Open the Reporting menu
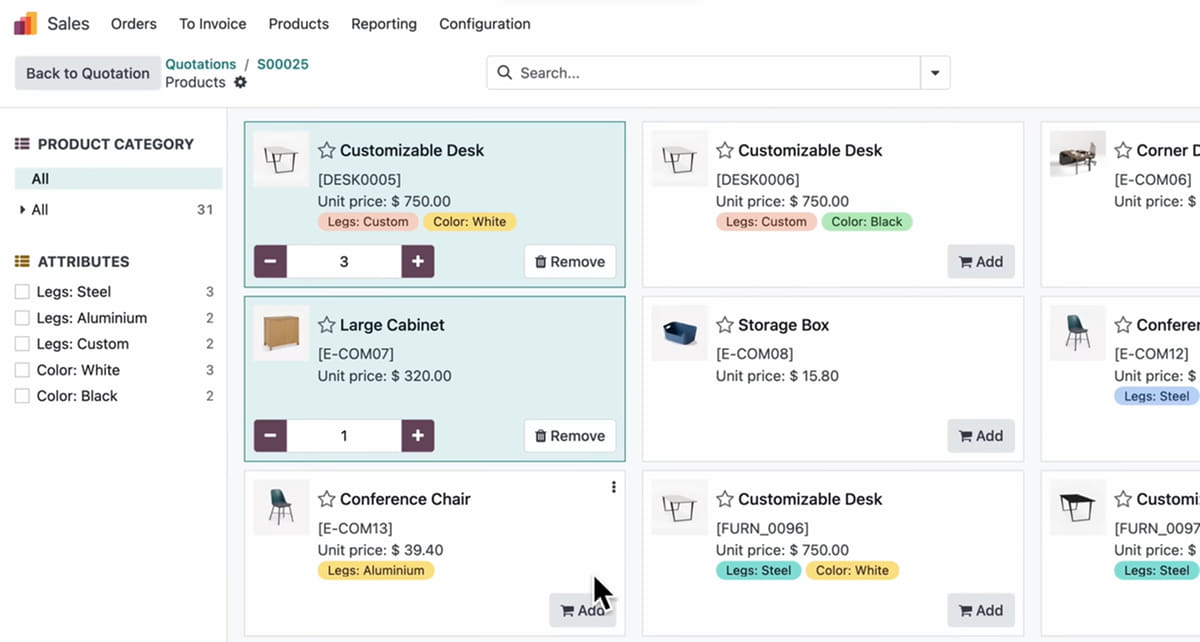The width and height of the screenshot is (1200, 642). [x=384, y=23]
